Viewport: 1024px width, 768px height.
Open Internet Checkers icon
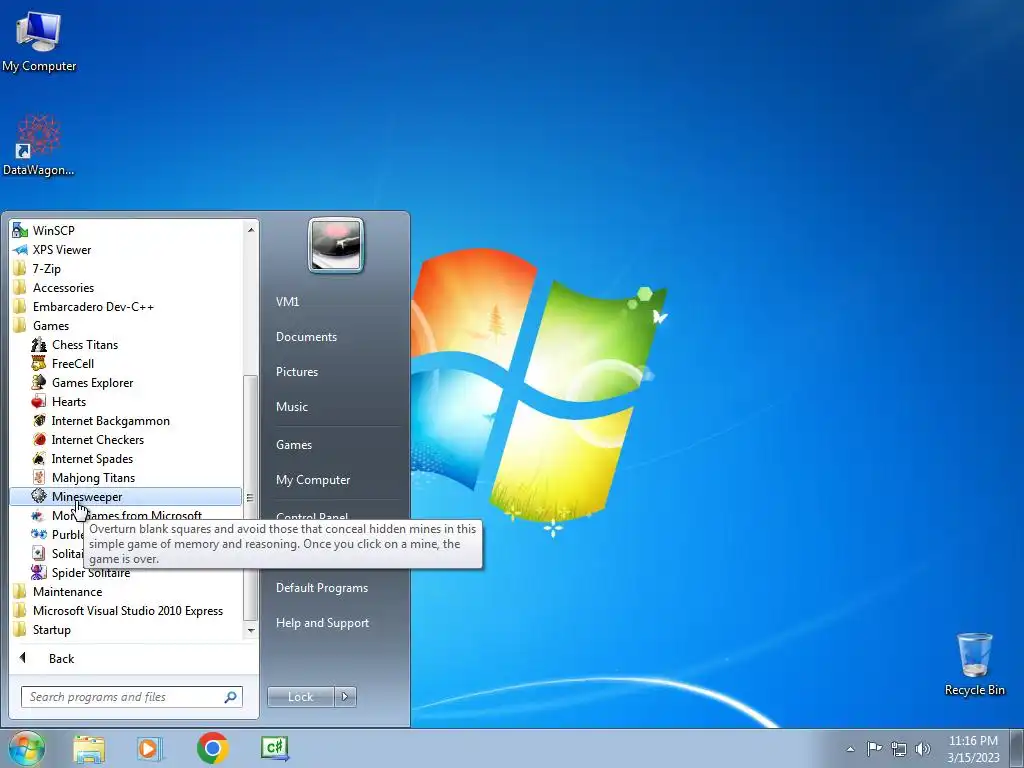39,440
